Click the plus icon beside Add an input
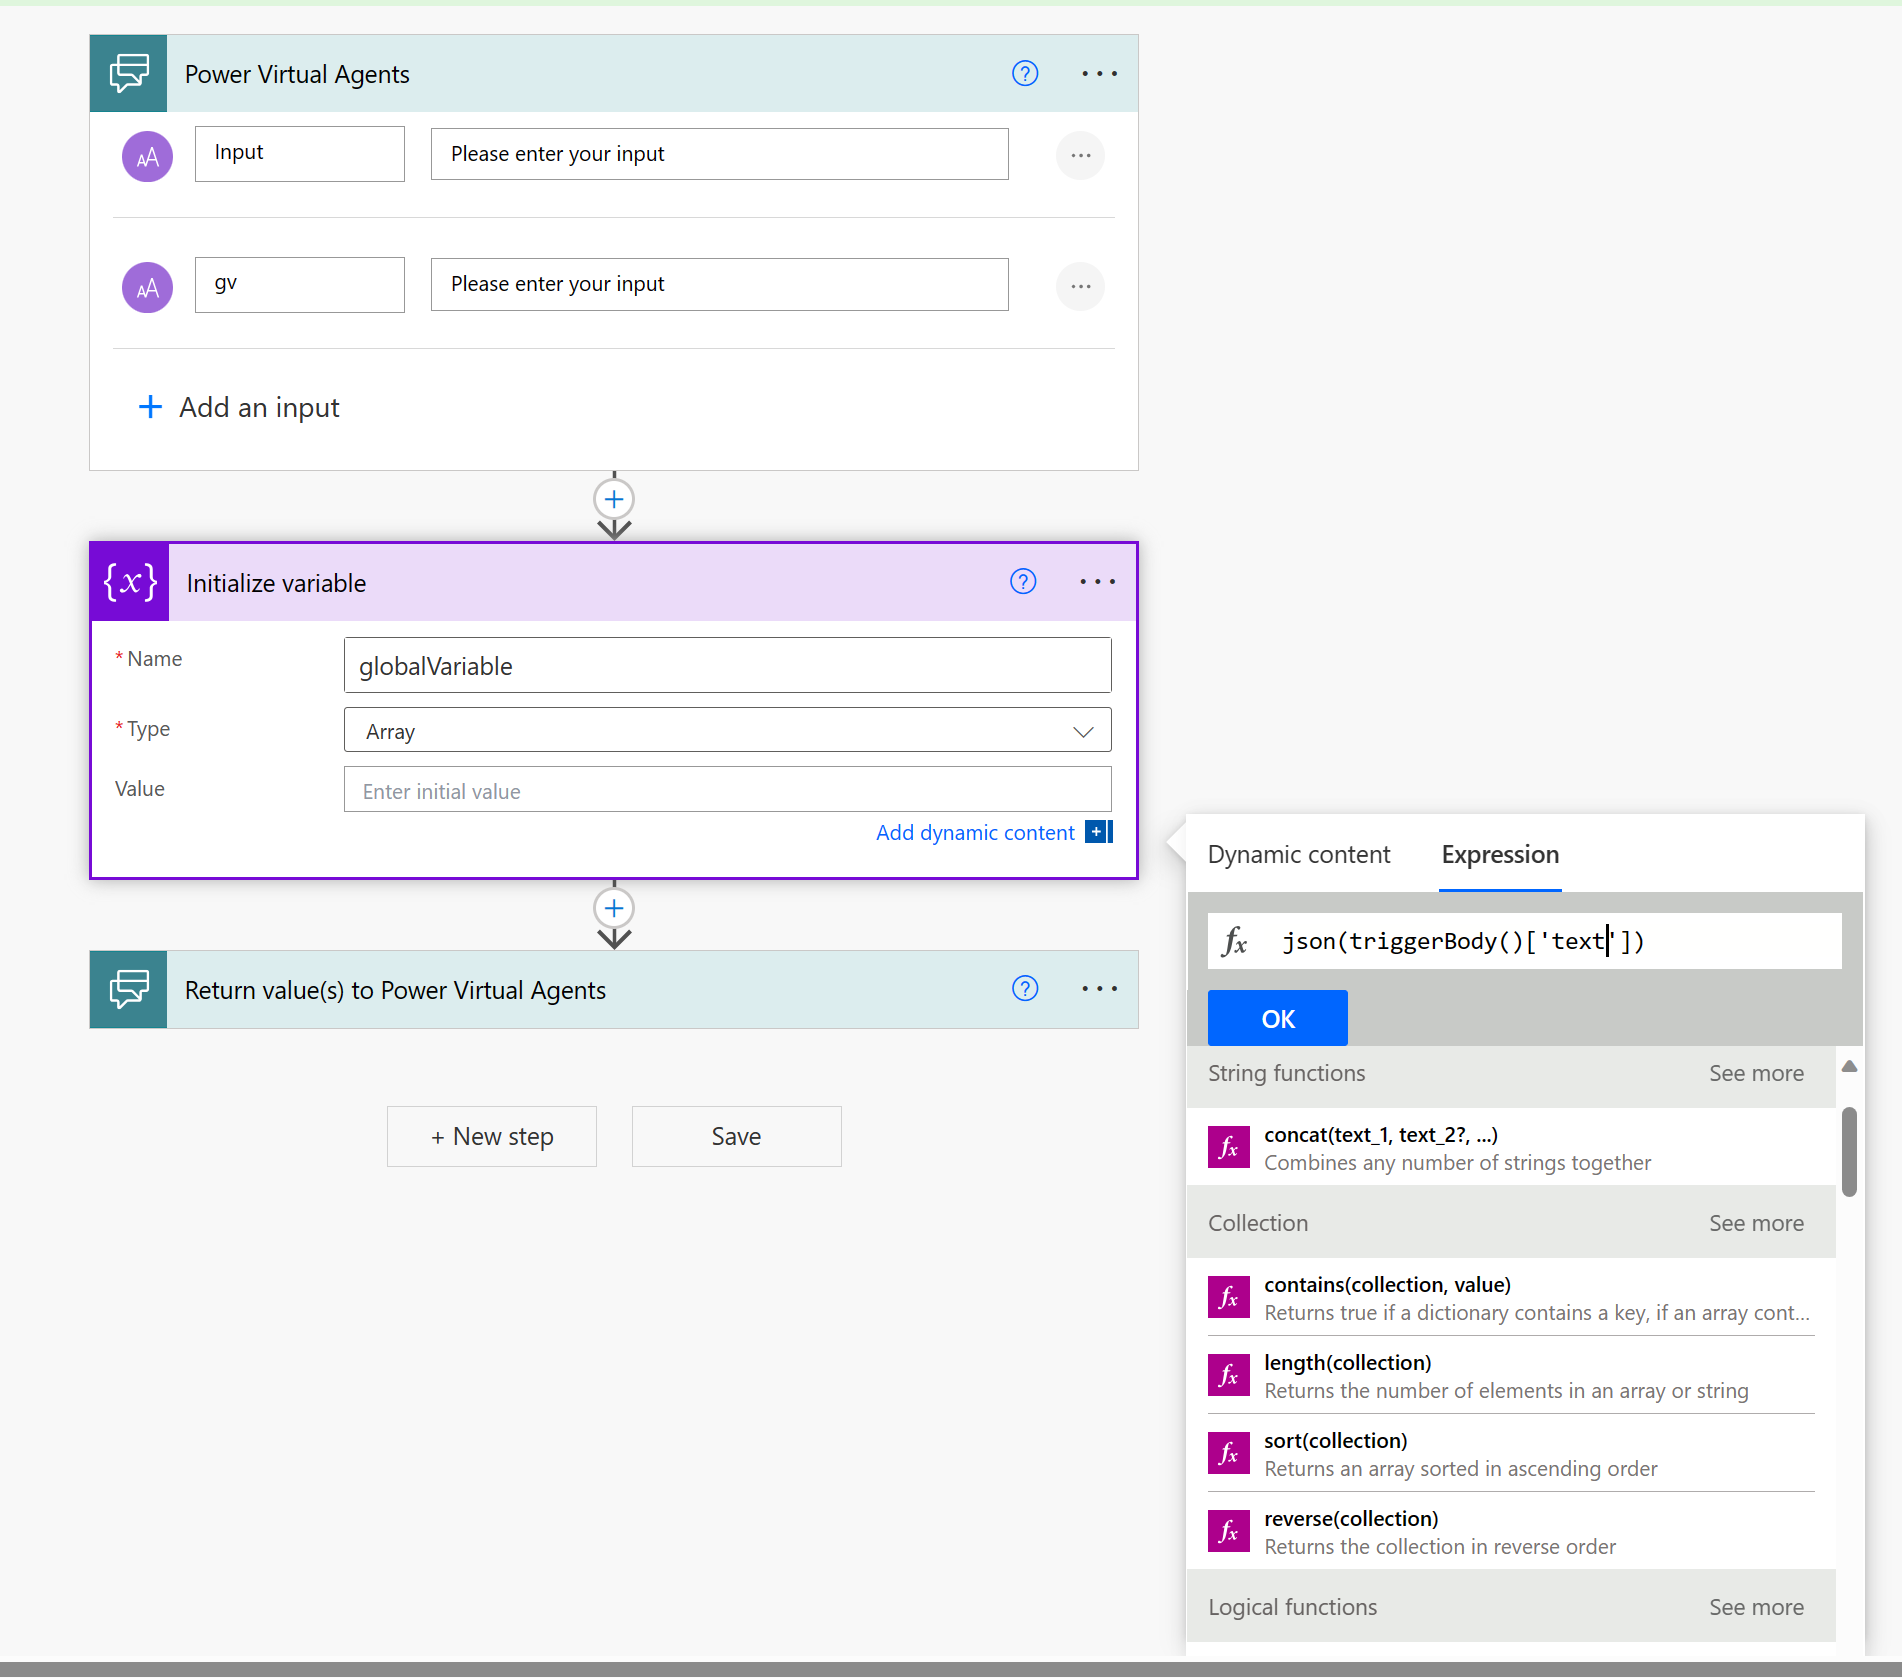 [150, 407]
